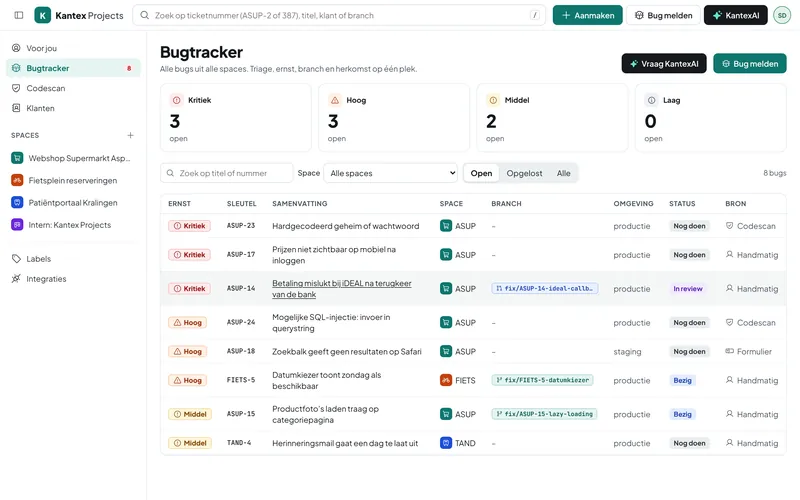Viewport: 800px width, 500px height.
Task: Click the slash shortcut badge in search bar
Action: point(535,15)
